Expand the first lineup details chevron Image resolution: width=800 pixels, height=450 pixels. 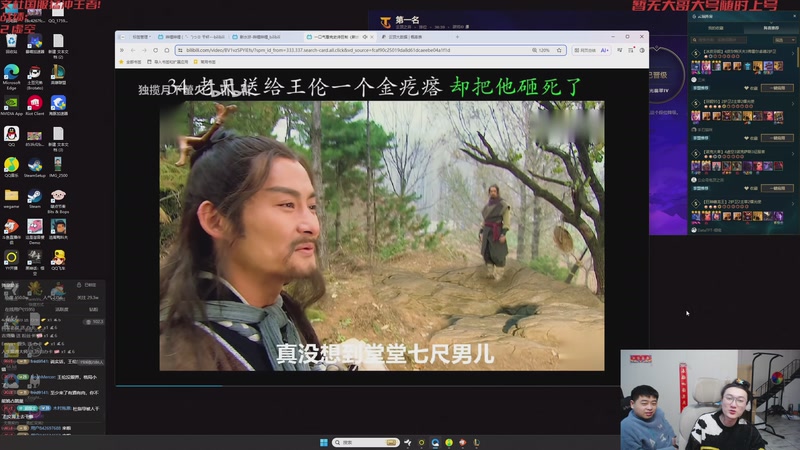tap(793, 53)
